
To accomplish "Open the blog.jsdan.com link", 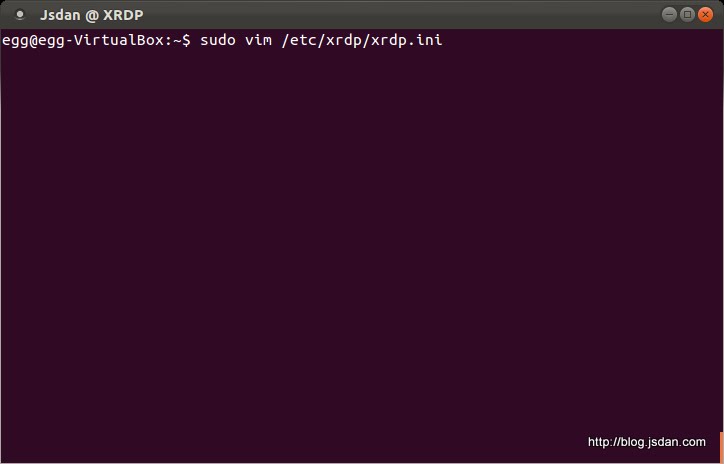I will (647, 442).
